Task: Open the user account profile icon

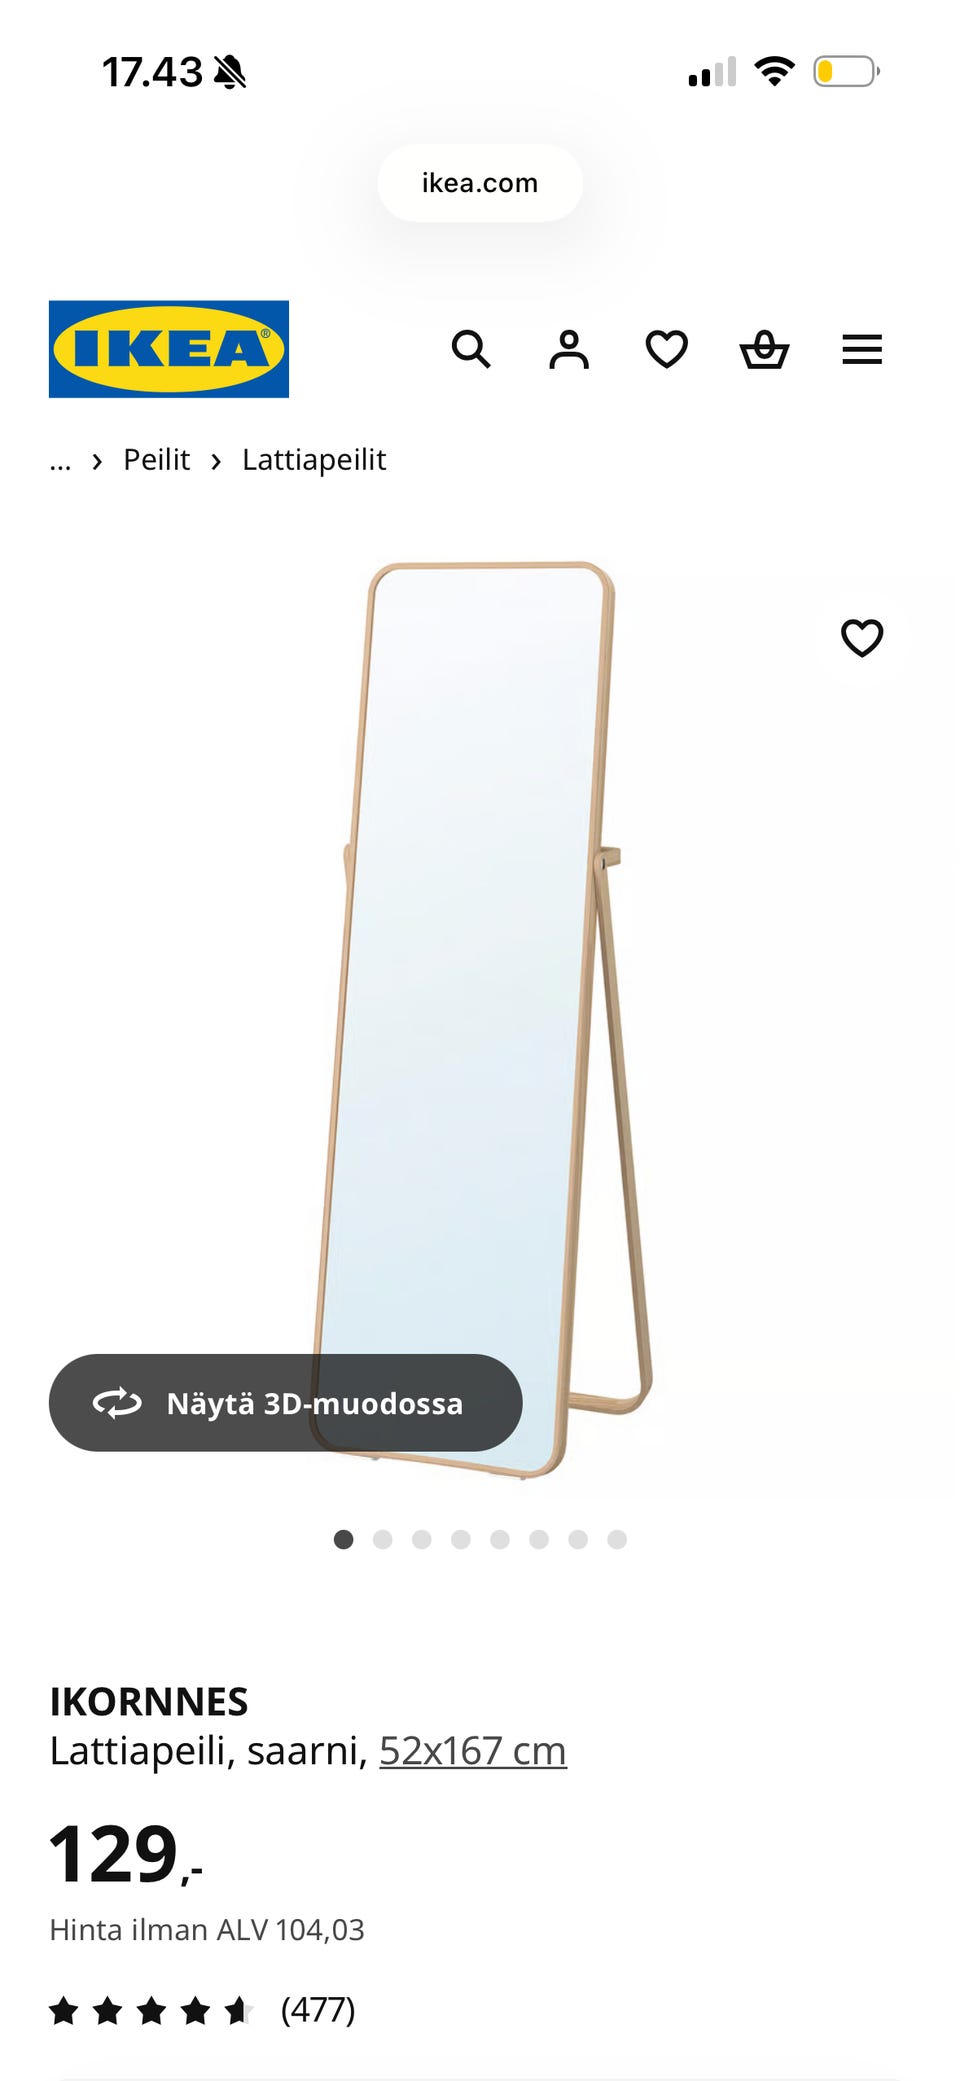Action: pos(569,349)
